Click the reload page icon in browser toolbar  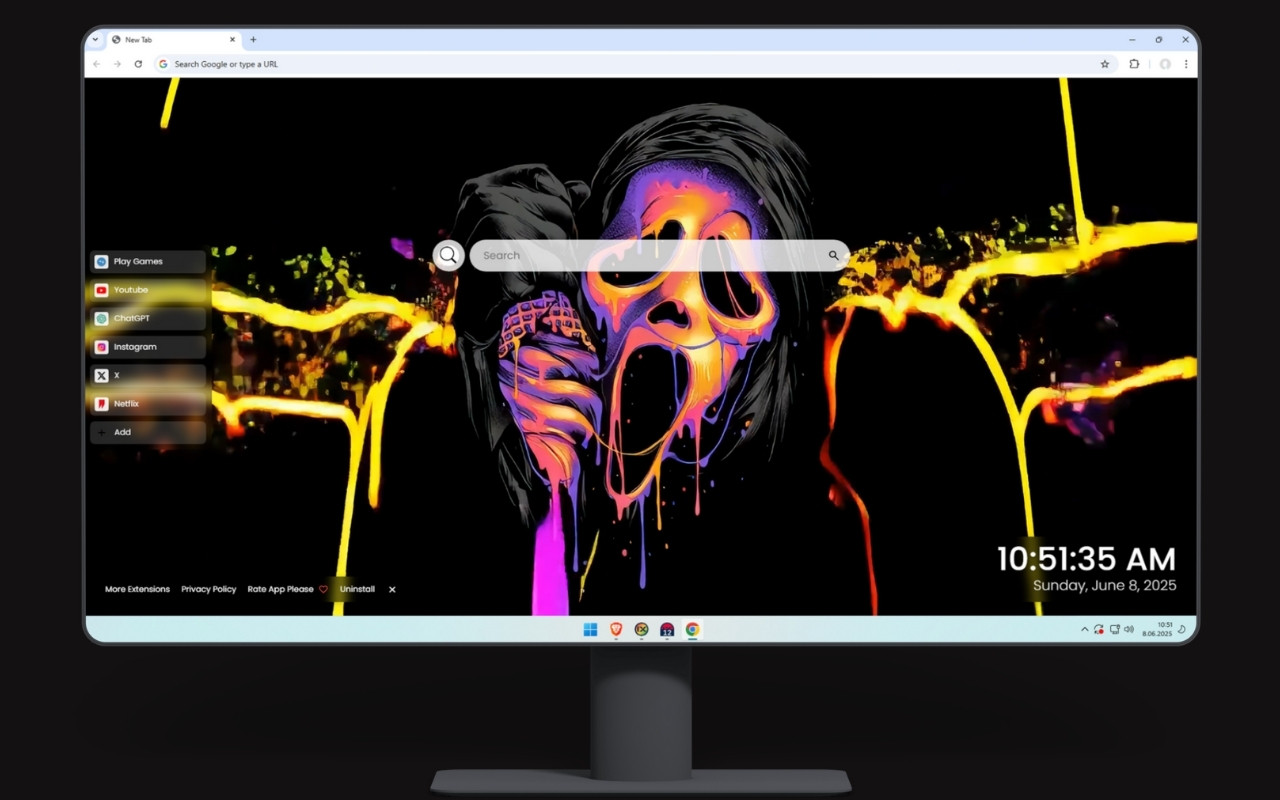tap(138, 63)
